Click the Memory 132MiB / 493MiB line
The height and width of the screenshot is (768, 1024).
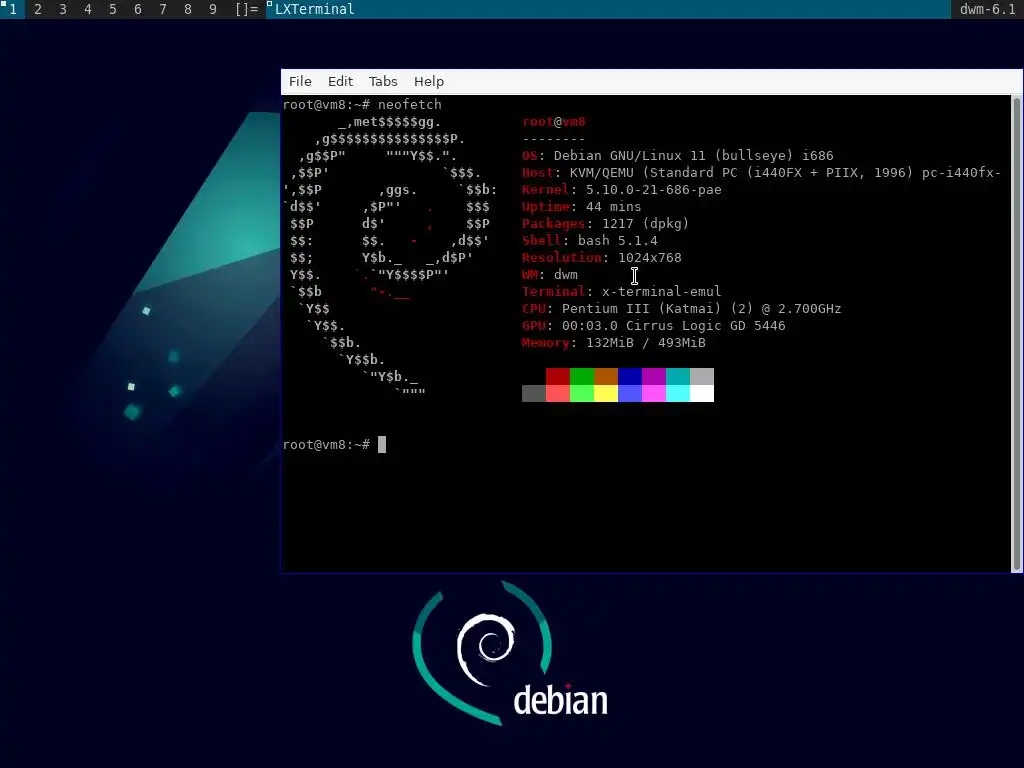point(614,342)
